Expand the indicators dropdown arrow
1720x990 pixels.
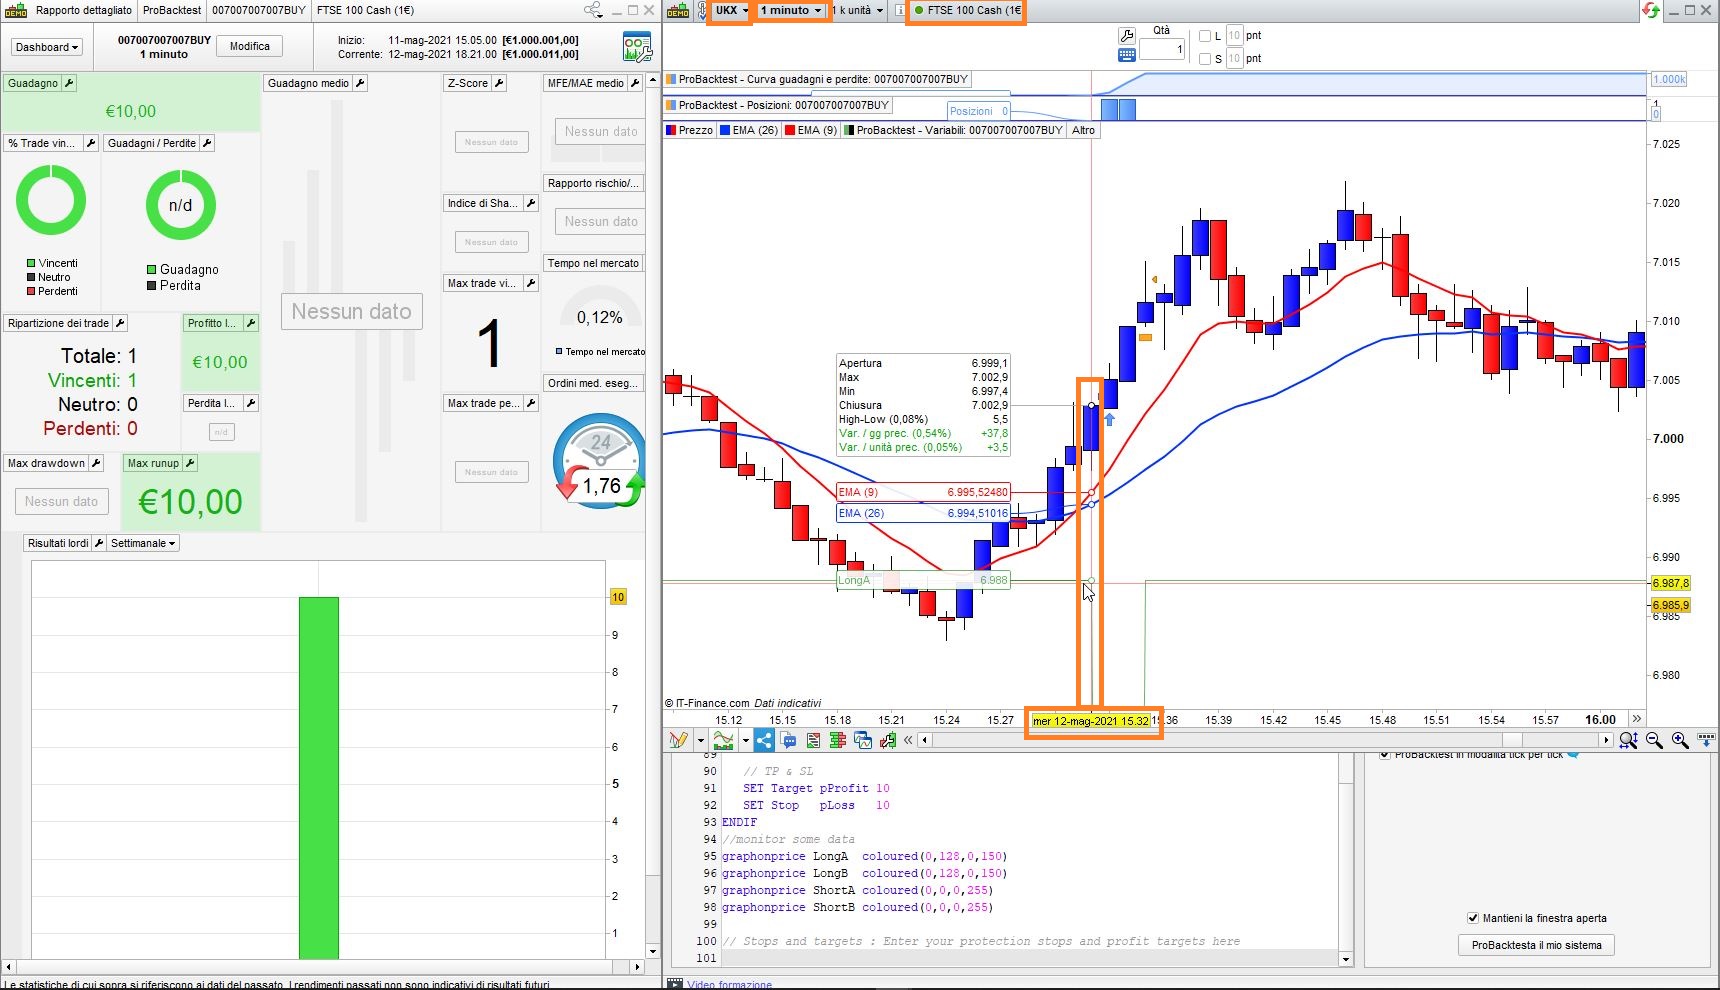pyautogui.click(x=745, y=740)
